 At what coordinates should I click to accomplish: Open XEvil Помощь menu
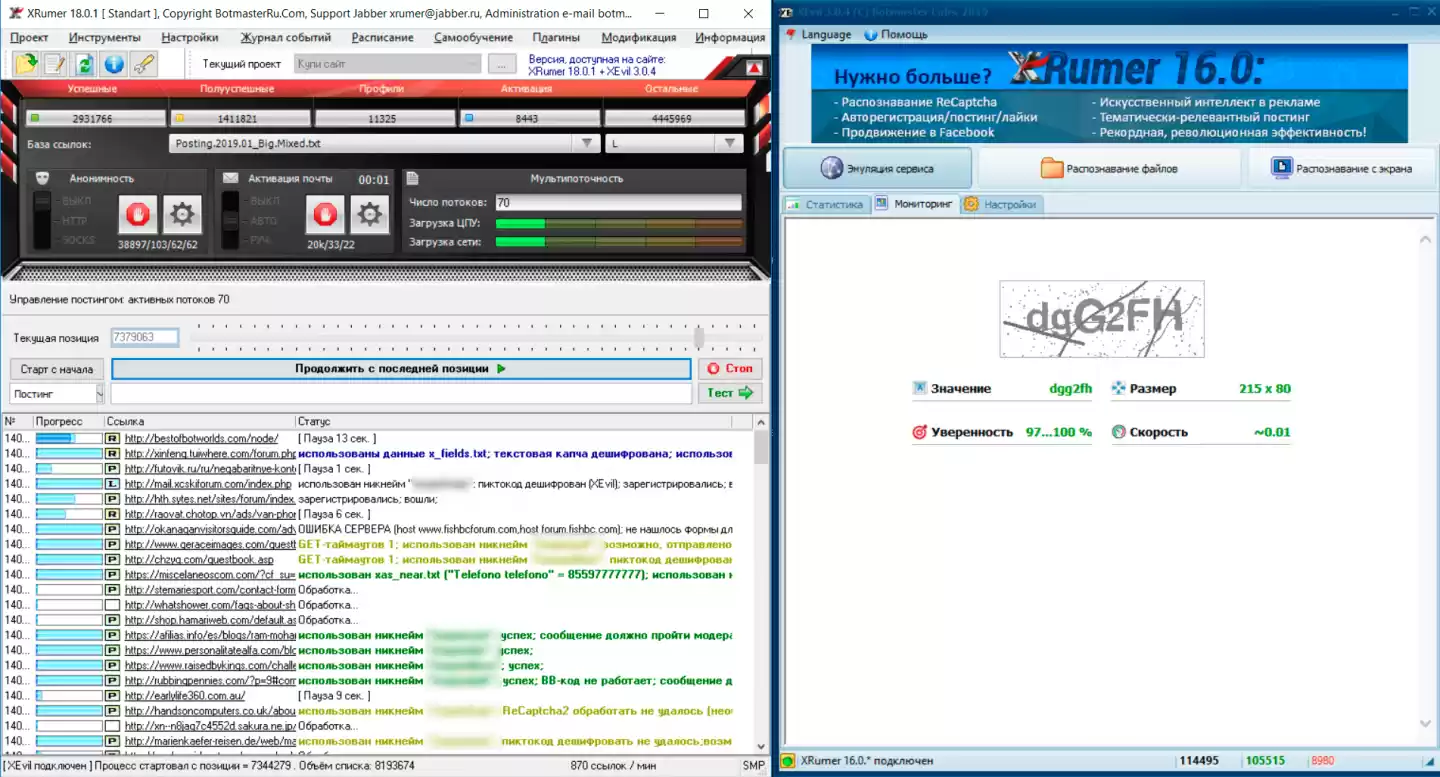pyautogui.click(x=896, y=34)
